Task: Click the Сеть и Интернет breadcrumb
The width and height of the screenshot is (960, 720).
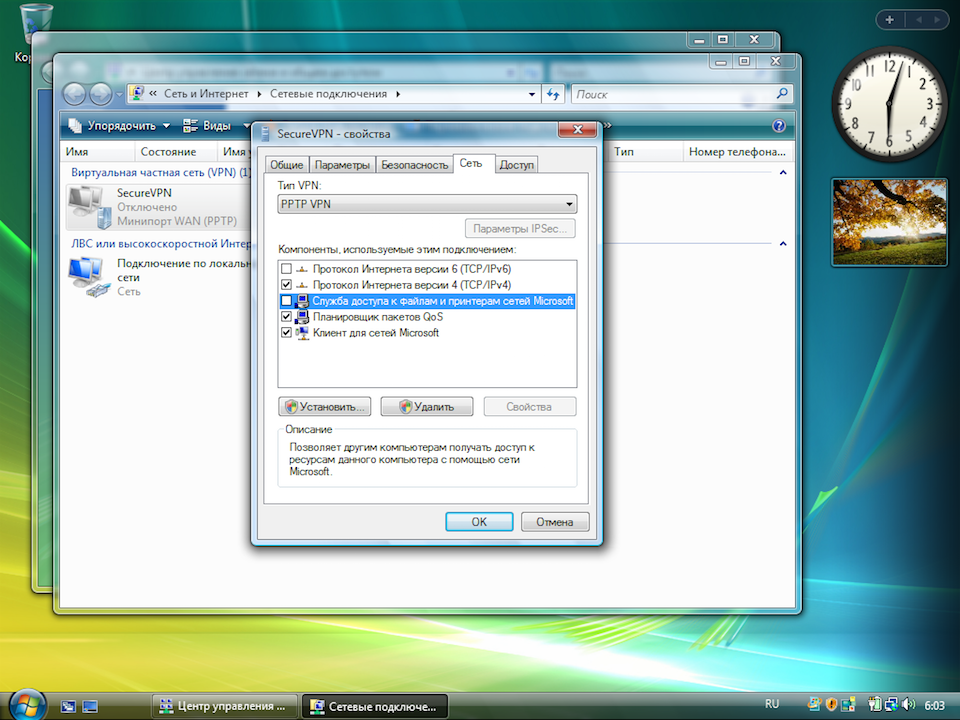Action: point(206,94)
